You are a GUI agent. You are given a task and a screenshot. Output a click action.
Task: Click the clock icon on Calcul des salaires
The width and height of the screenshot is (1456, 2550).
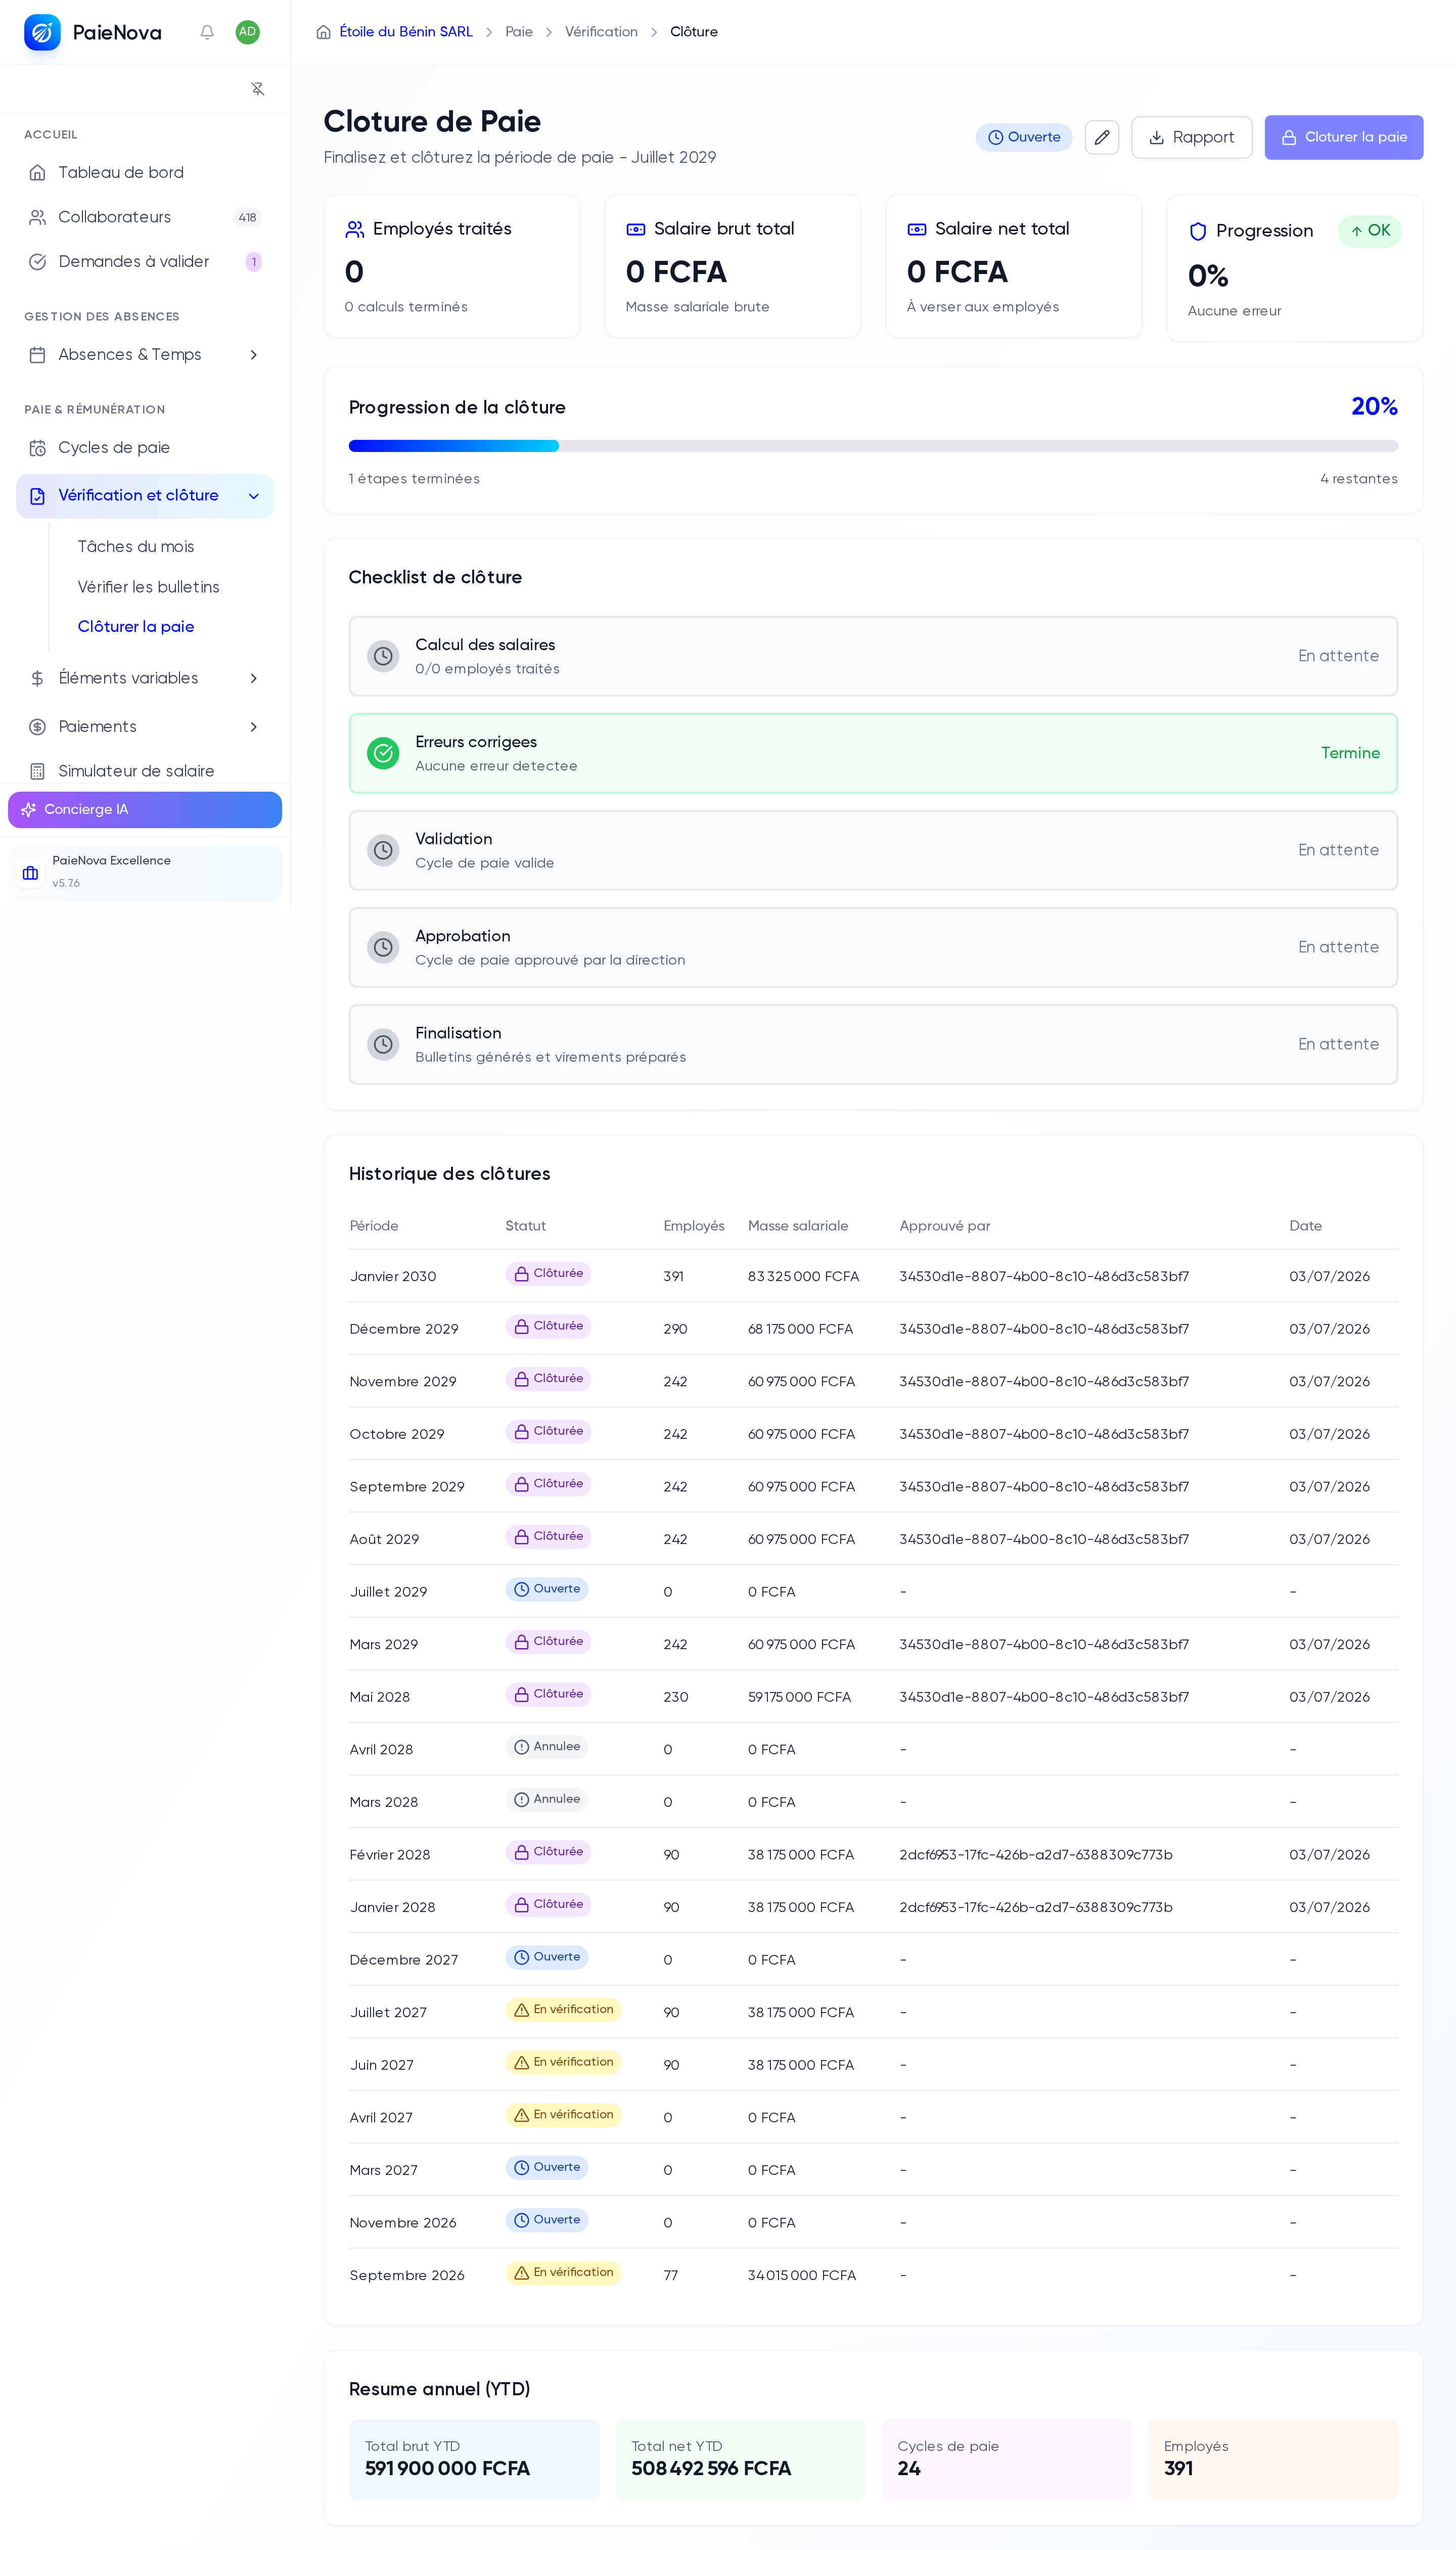pos(383,656)
